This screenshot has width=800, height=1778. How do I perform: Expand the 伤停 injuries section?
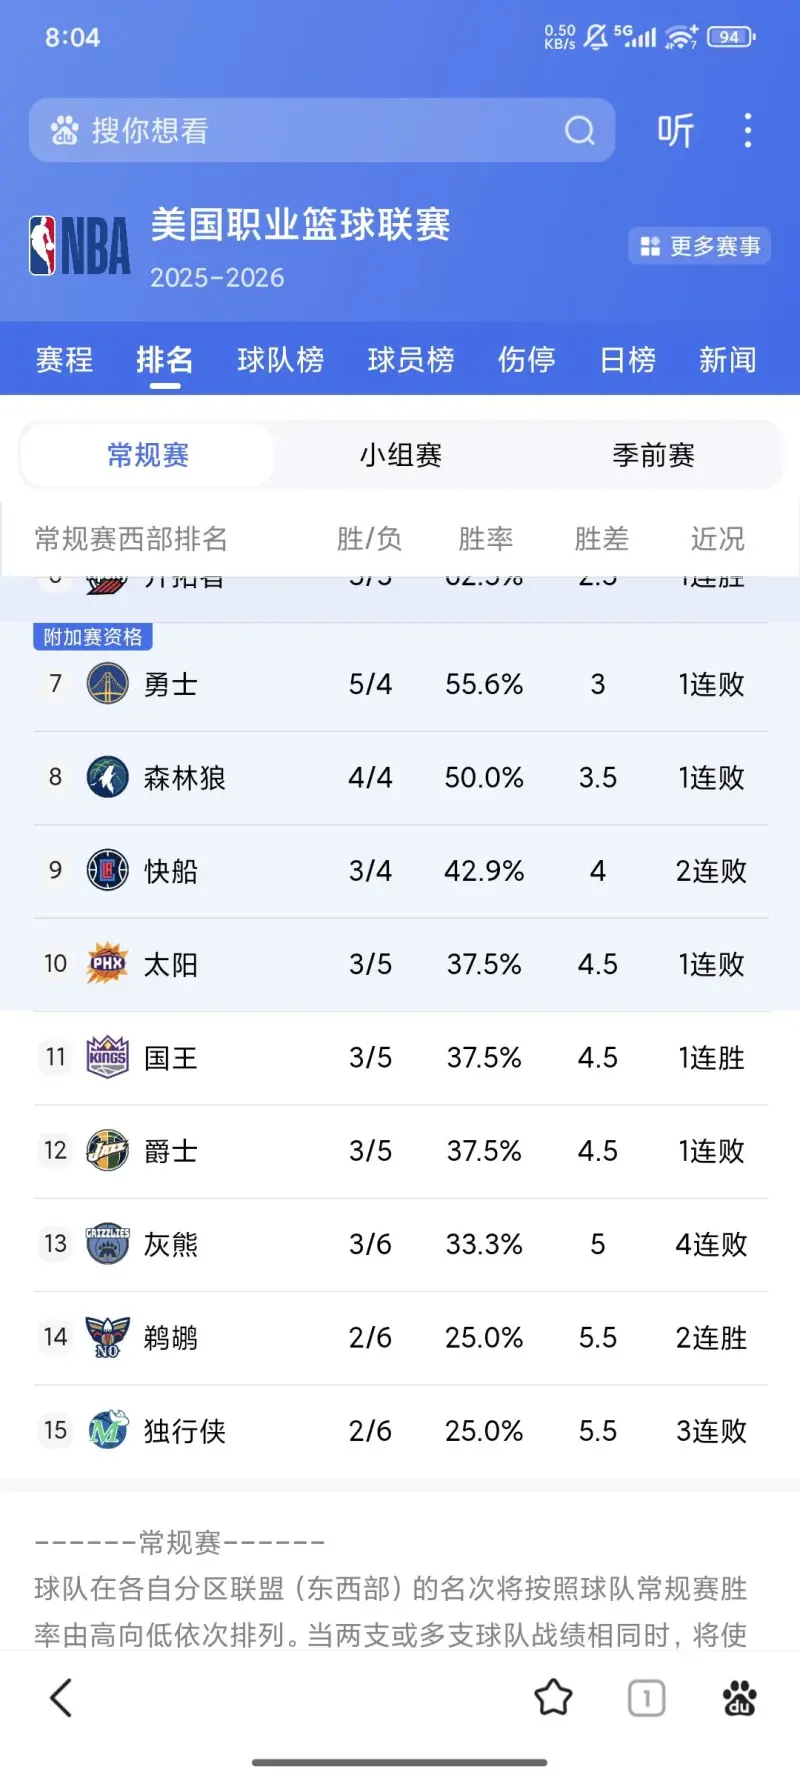coord(526,360)
